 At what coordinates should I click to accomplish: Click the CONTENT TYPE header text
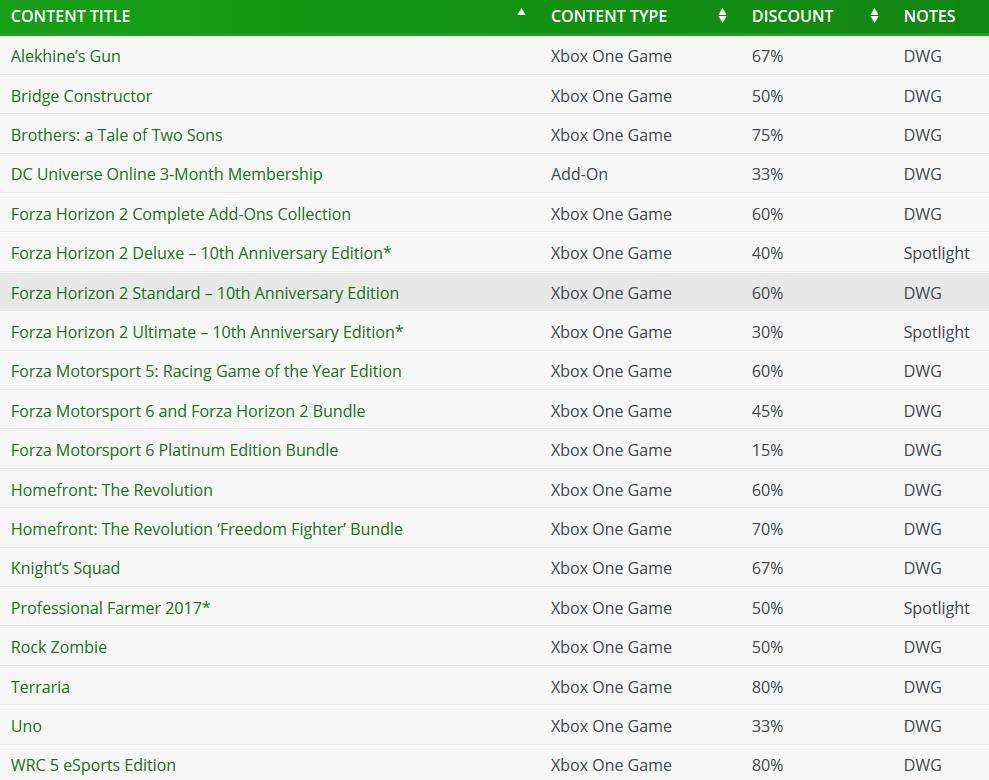tap(609, 16)
